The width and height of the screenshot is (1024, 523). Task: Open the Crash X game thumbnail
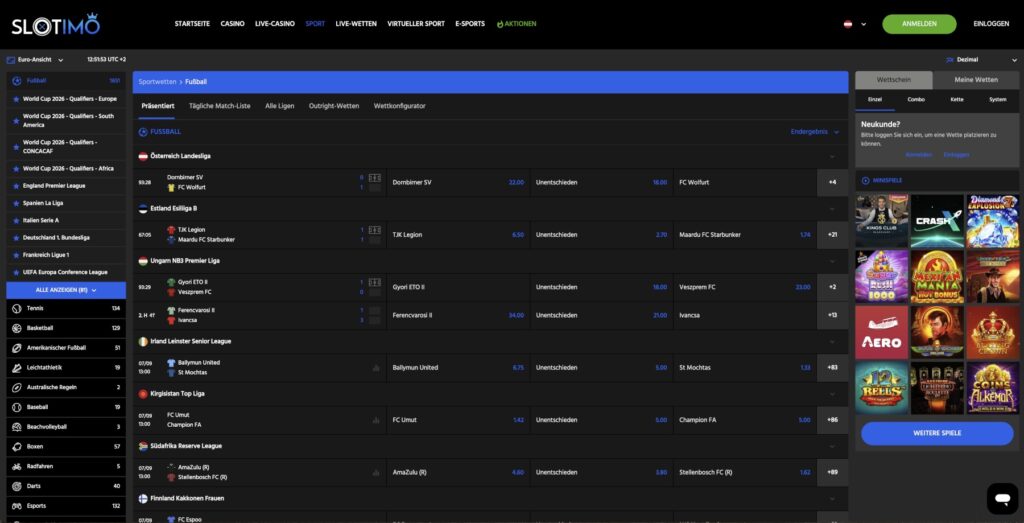pyautogui.click(x=936, y=221)
